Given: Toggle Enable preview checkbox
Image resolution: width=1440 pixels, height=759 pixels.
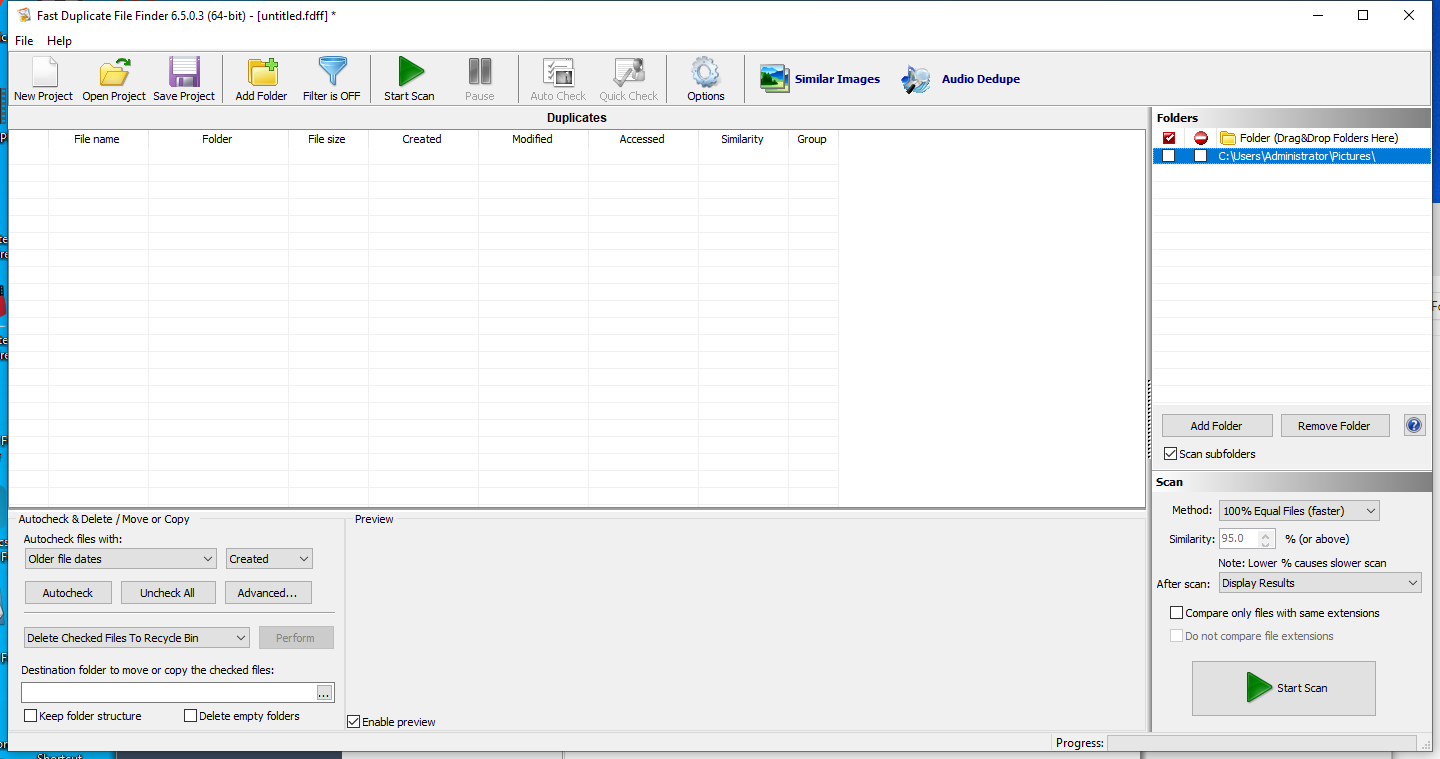Looking at the screenshot, I should coord(353,722).
